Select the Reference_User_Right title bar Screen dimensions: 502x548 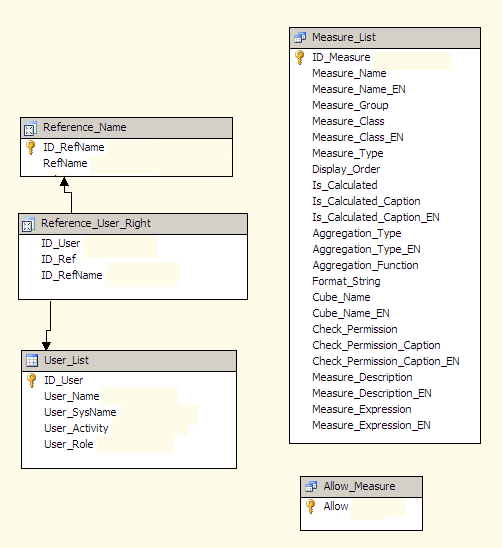tap(133, 224)
